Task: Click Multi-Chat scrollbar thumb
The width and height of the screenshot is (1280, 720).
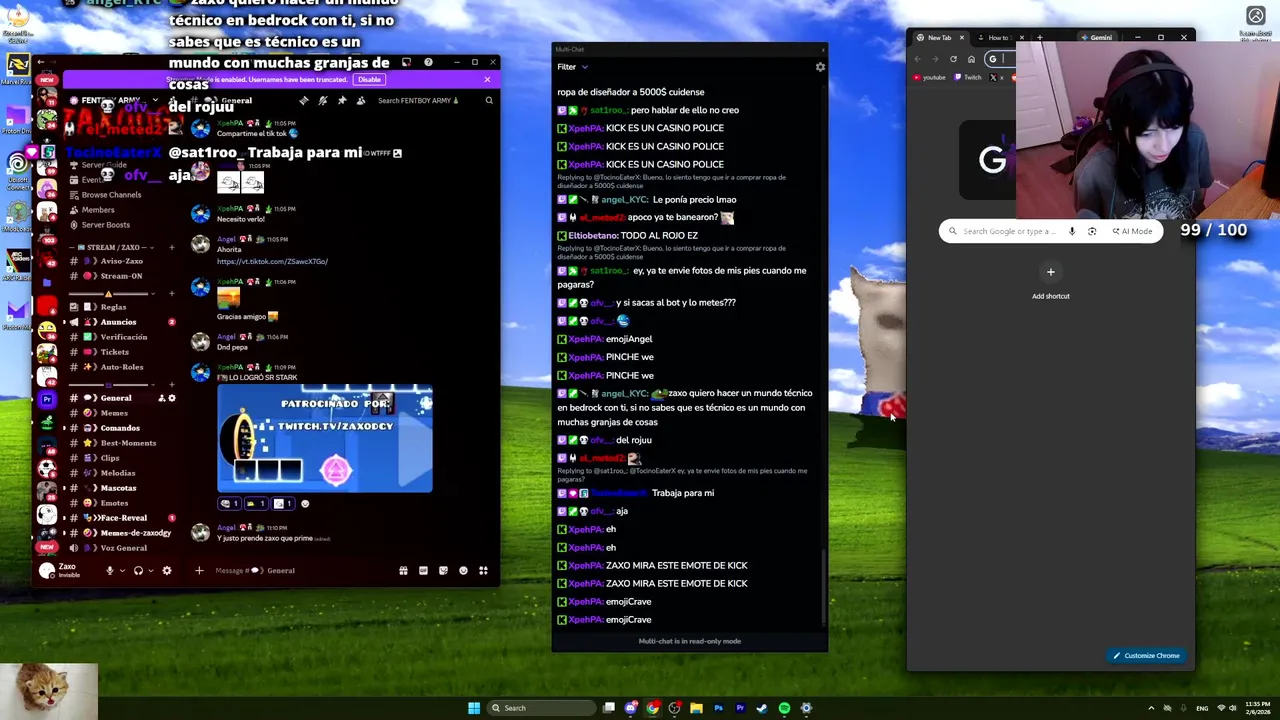Action: click(824, 585)
